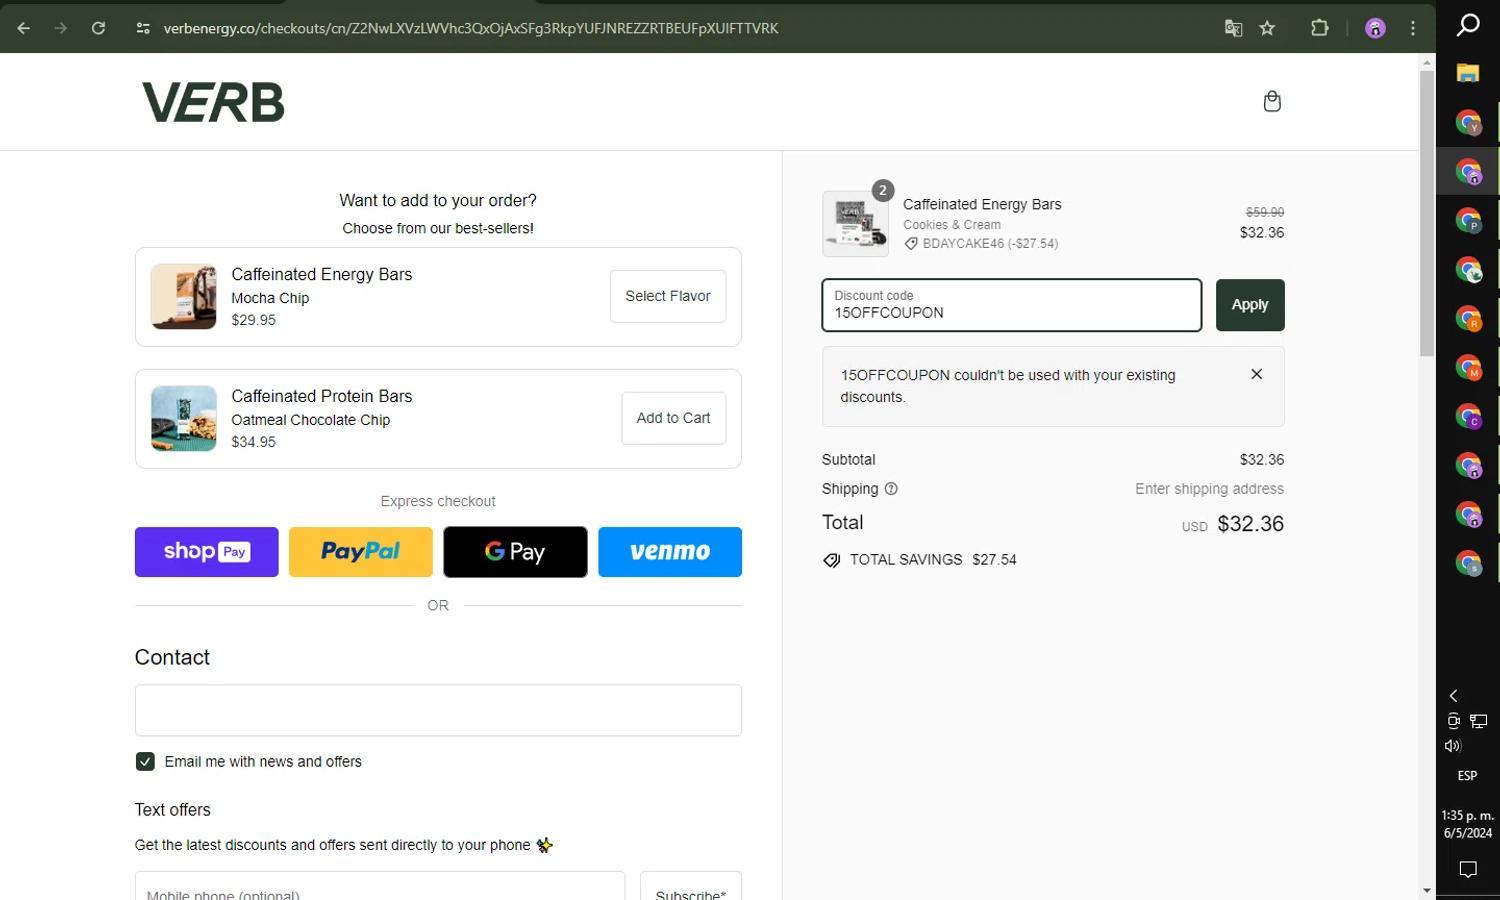Viewport: 1500px width, 900px height.
Task: Click the browser address bar URL
Action: 471,28
